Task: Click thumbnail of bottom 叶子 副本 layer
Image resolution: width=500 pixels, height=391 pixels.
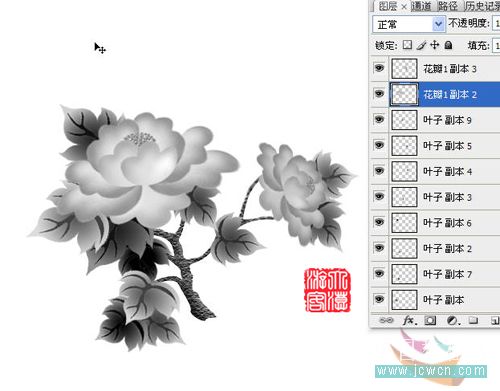Action: [404, 300]
